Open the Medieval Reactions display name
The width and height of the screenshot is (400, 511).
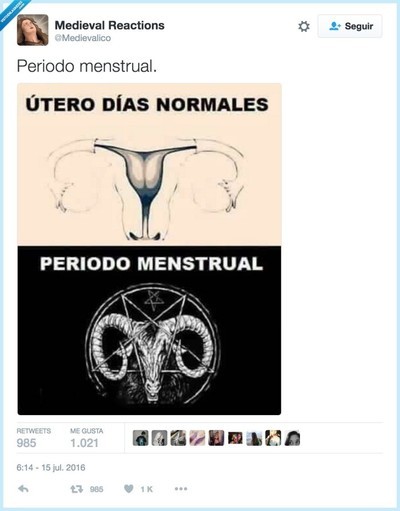[x=109, y=25]
